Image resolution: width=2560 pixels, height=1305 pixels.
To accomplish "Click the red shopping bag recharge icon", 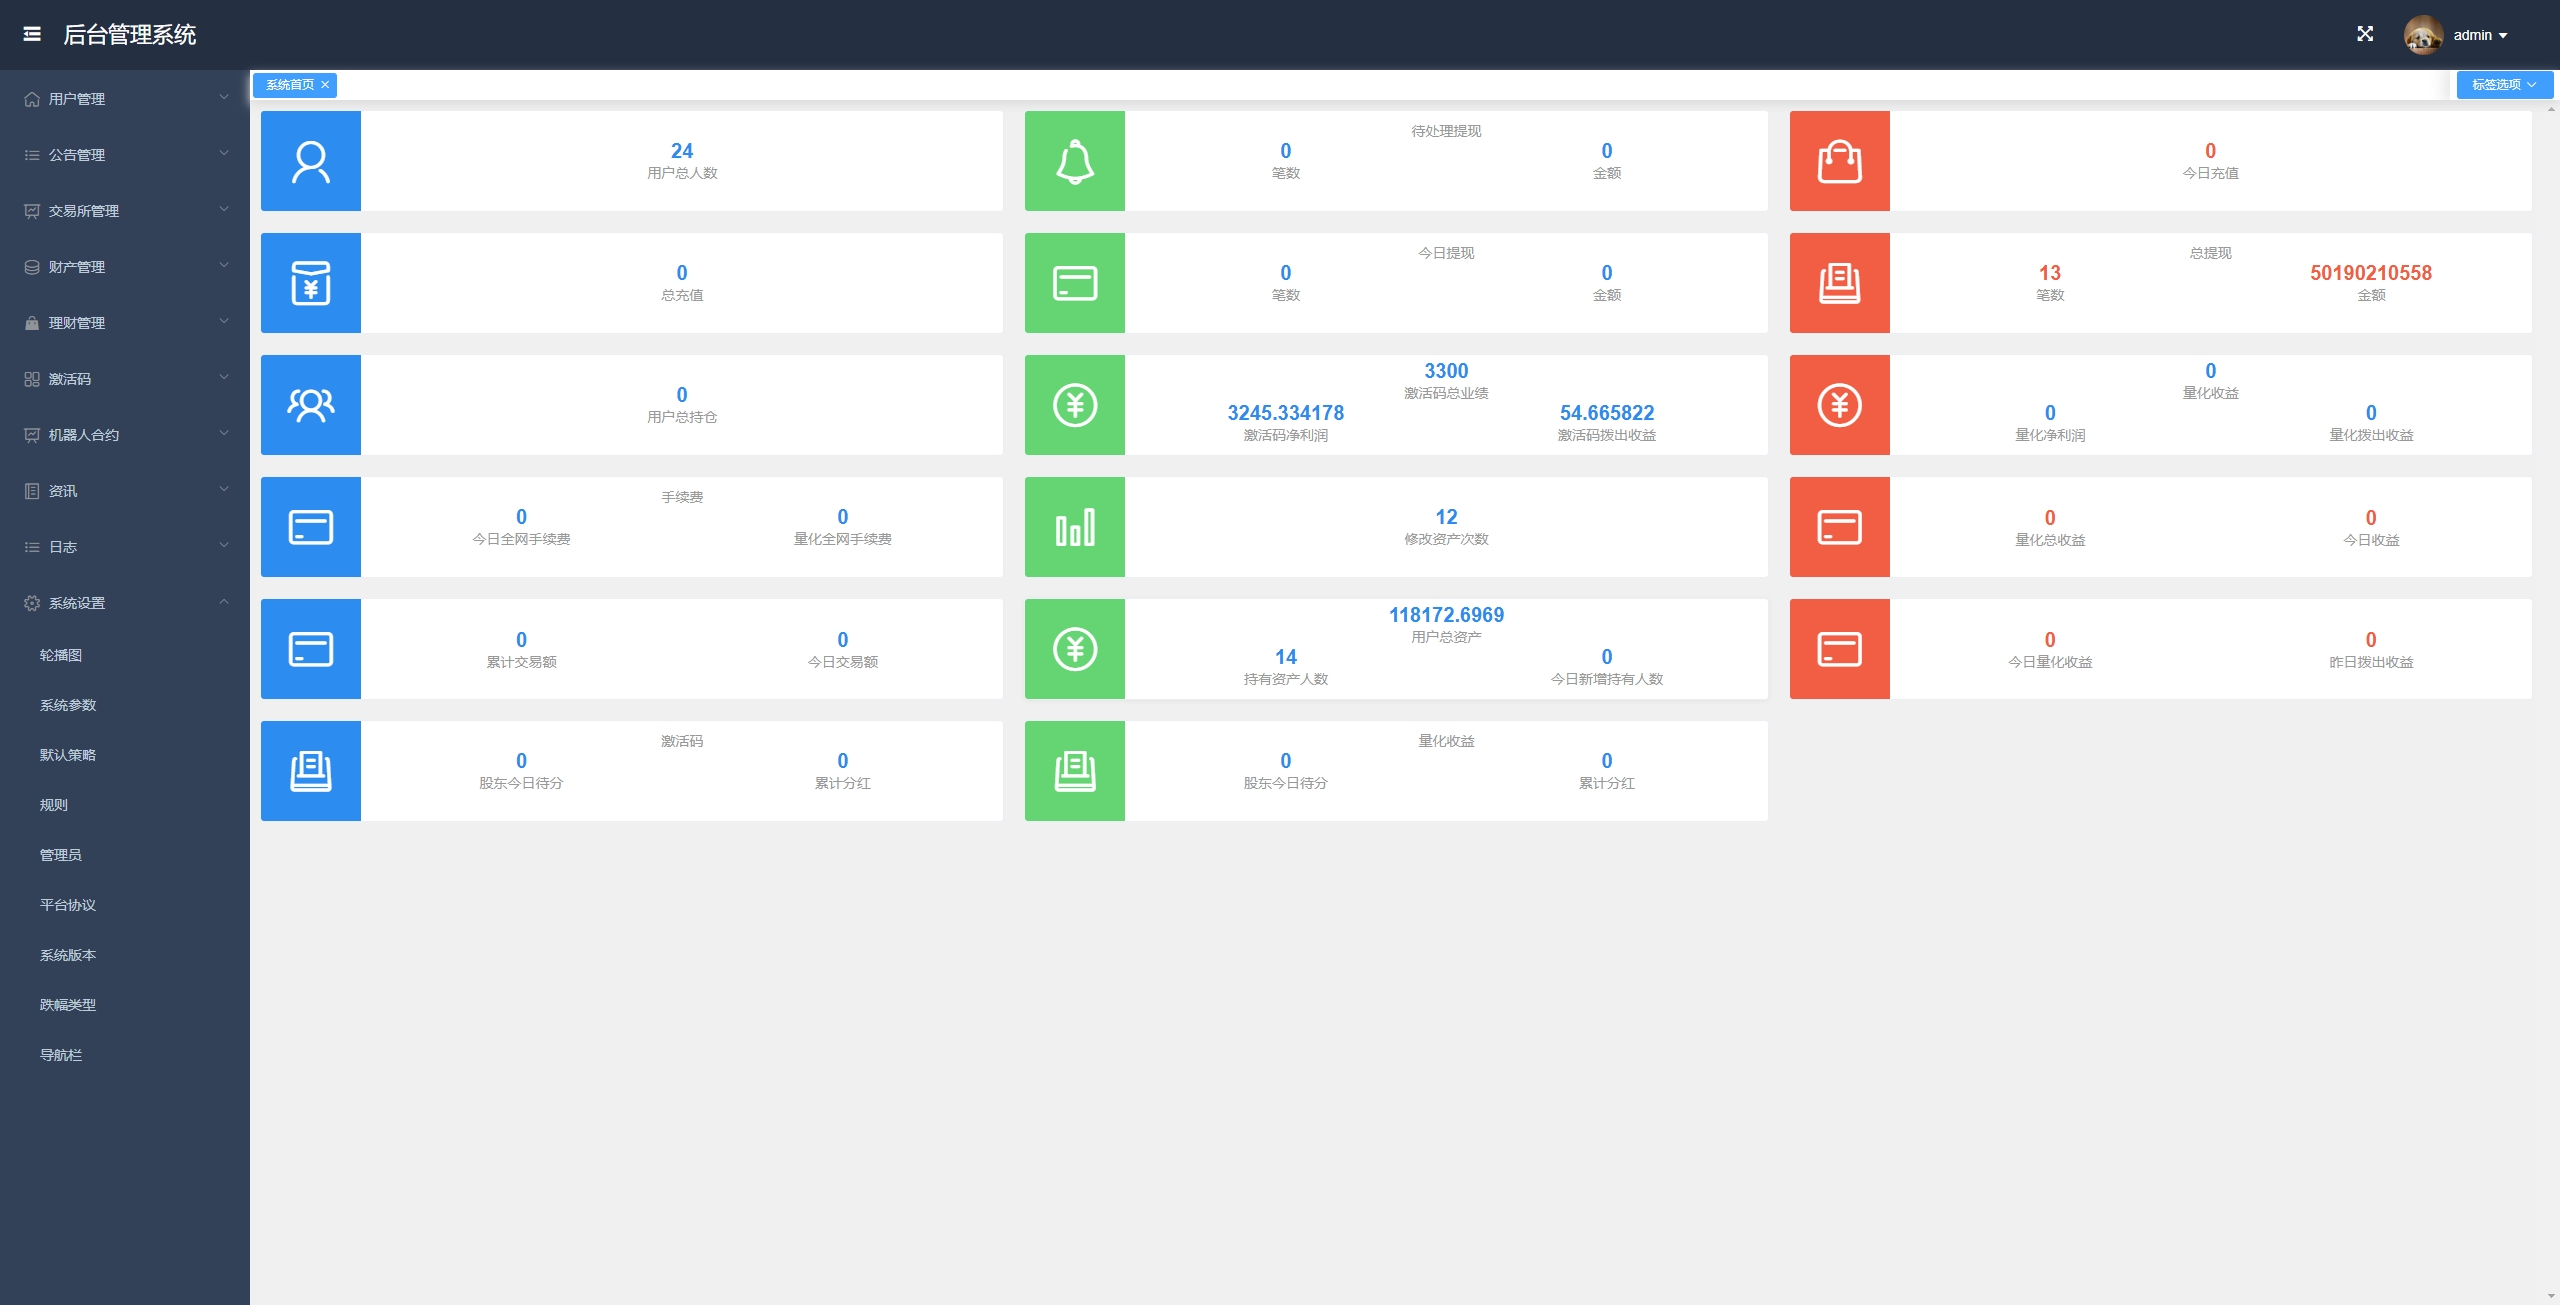I will (x=1839, y=161).
